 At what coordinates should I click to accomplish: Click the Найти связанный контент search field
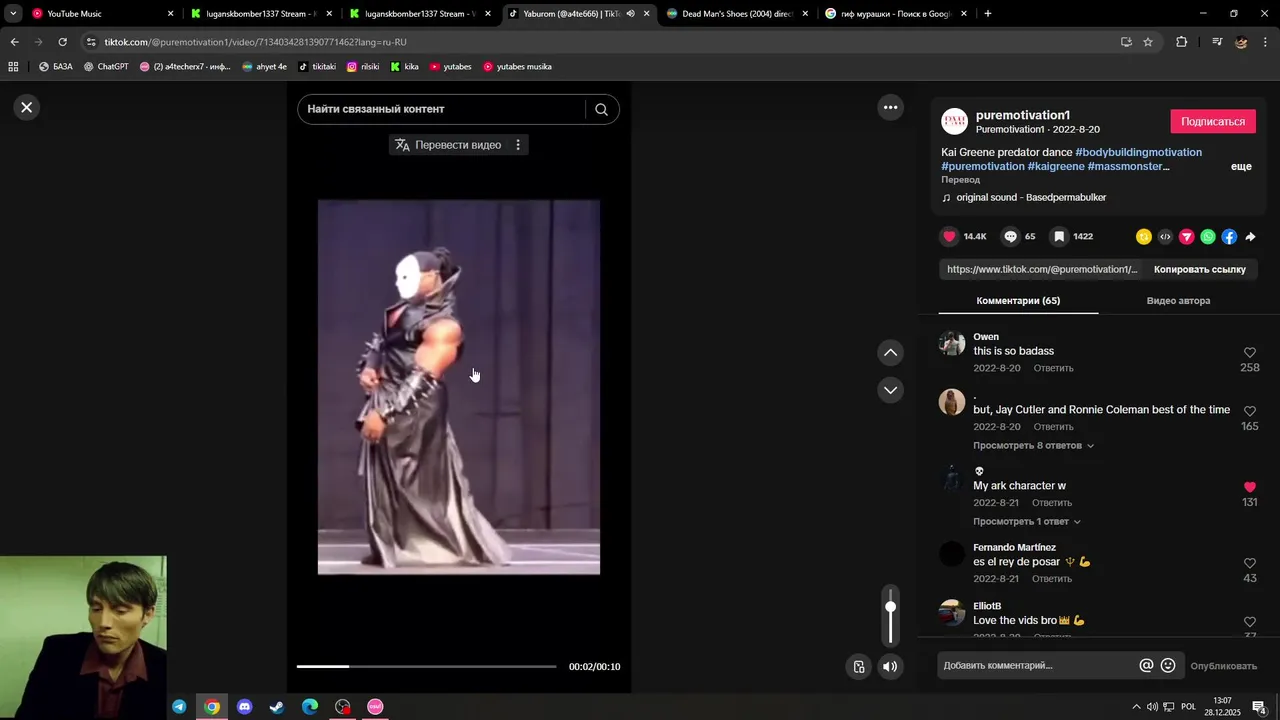point(440,110)
